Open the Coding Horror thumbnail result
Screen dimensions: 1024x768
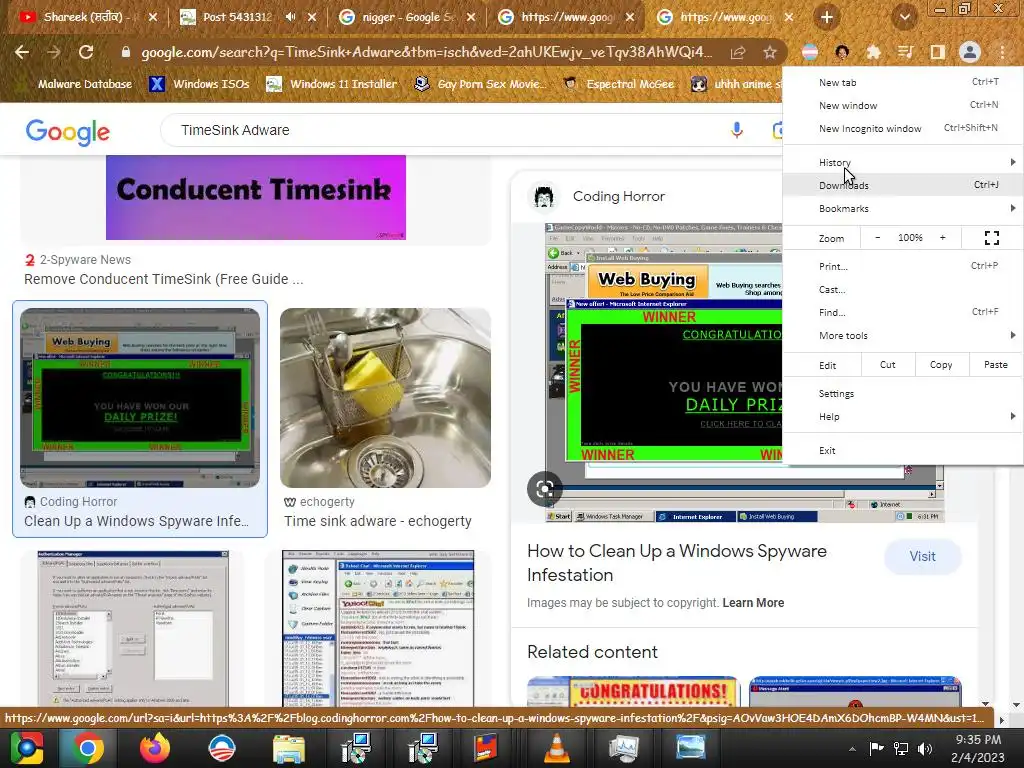(x=140, y=398)
